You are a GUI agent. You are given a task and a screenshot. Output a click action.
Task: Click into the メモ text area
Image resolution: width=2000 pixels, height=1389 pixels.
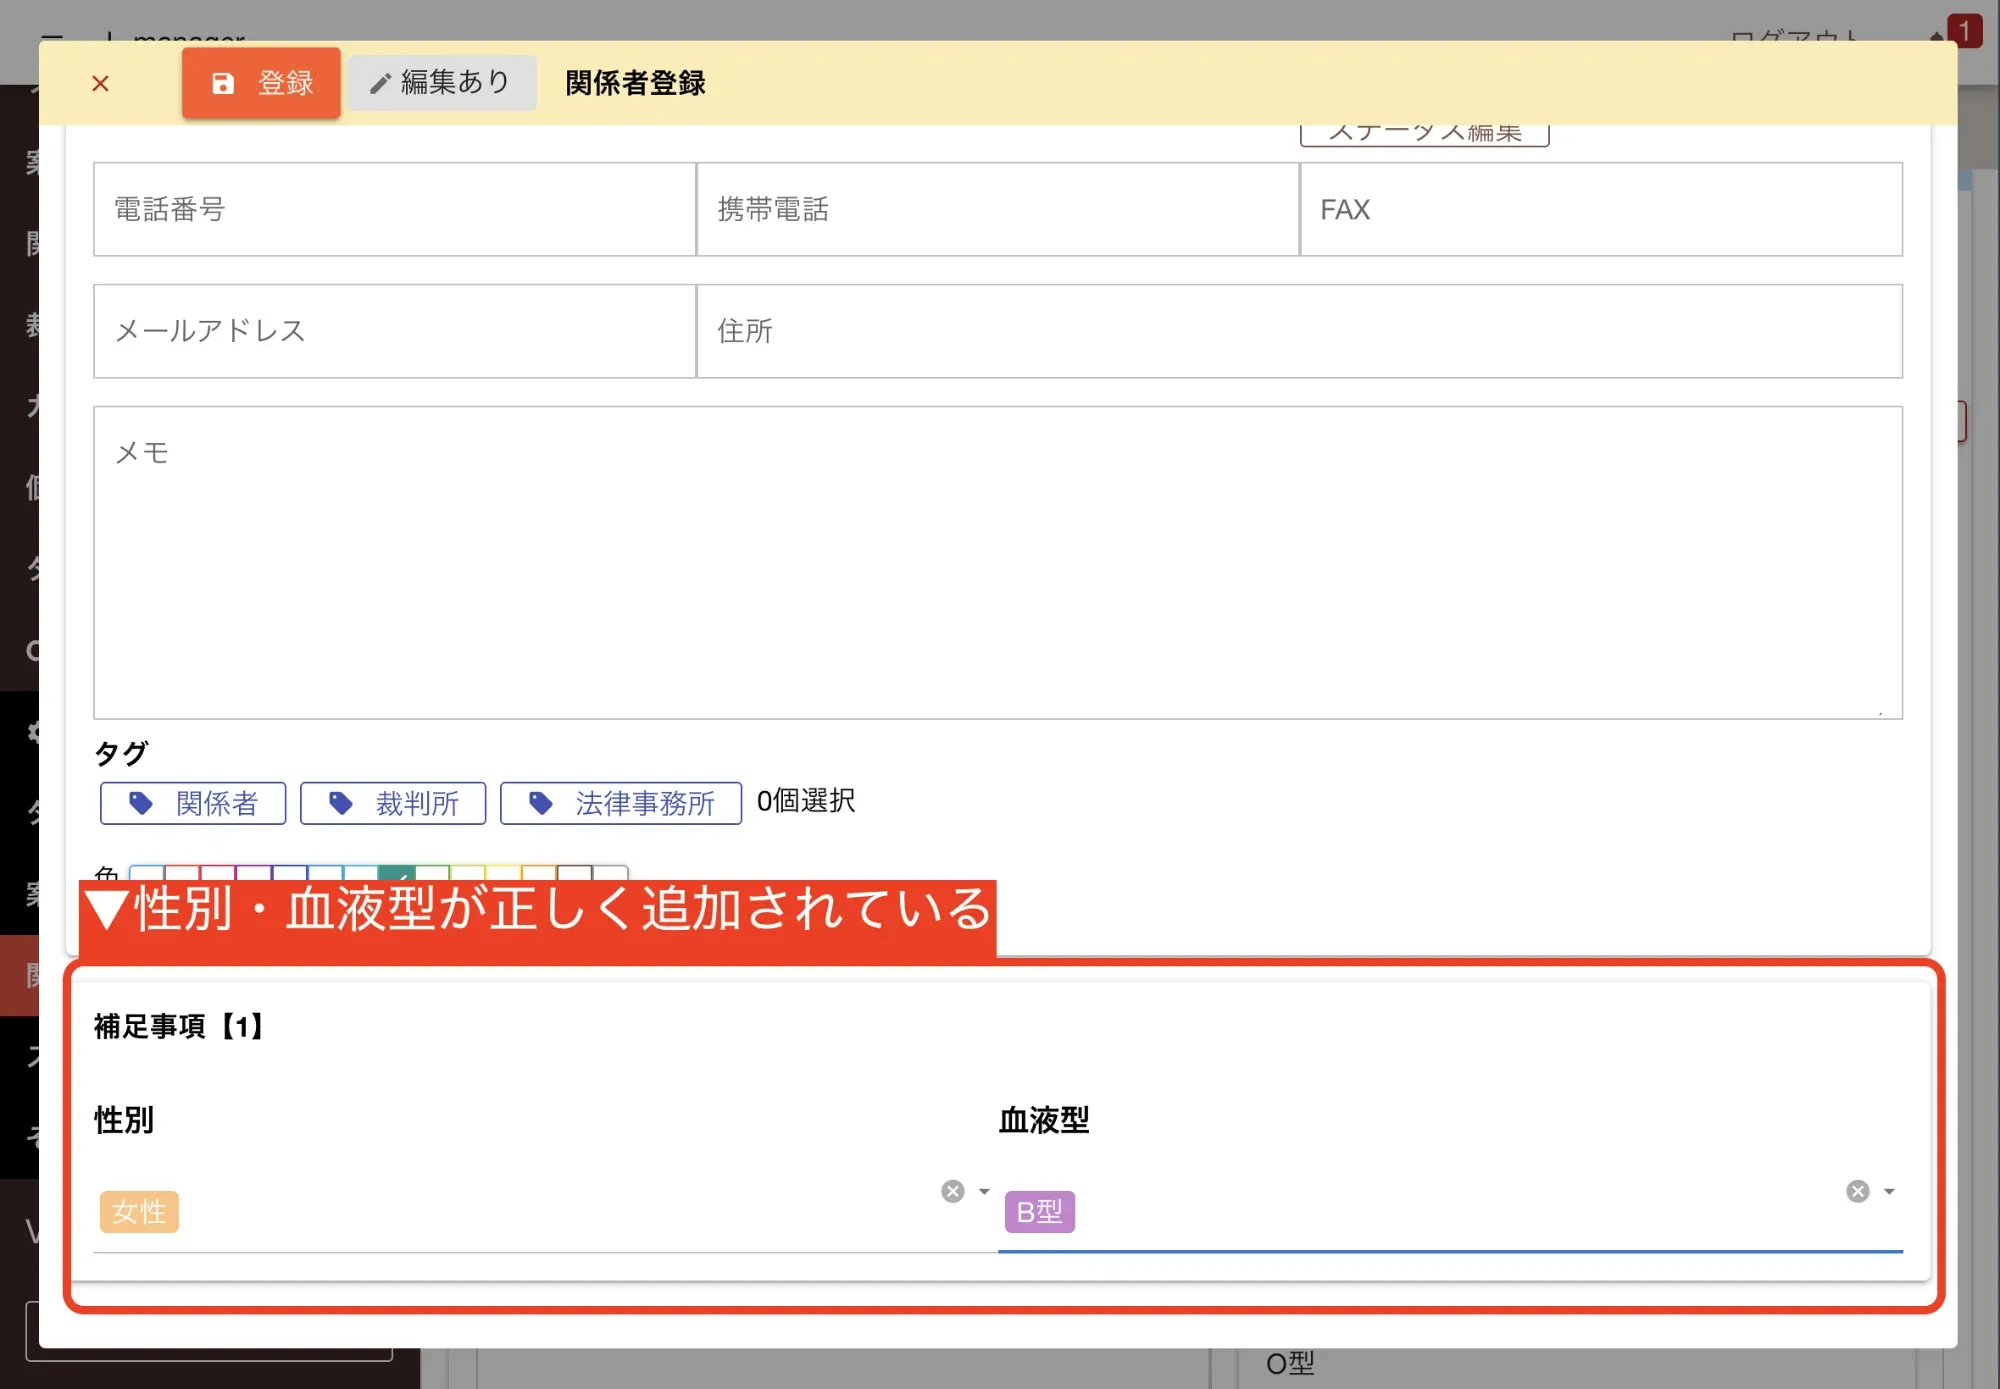point(997,562)
